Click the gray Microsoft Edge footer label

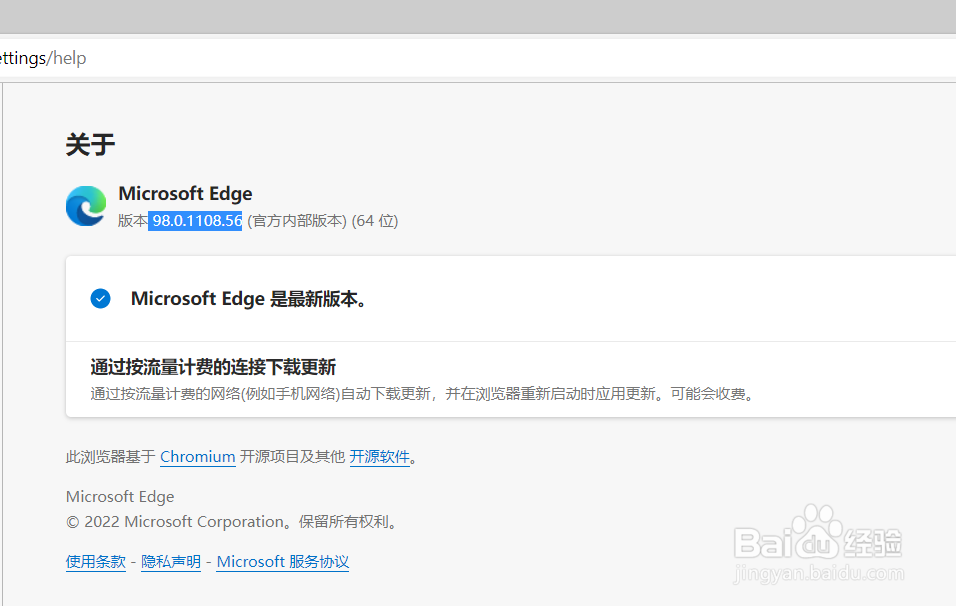(120, 497)
